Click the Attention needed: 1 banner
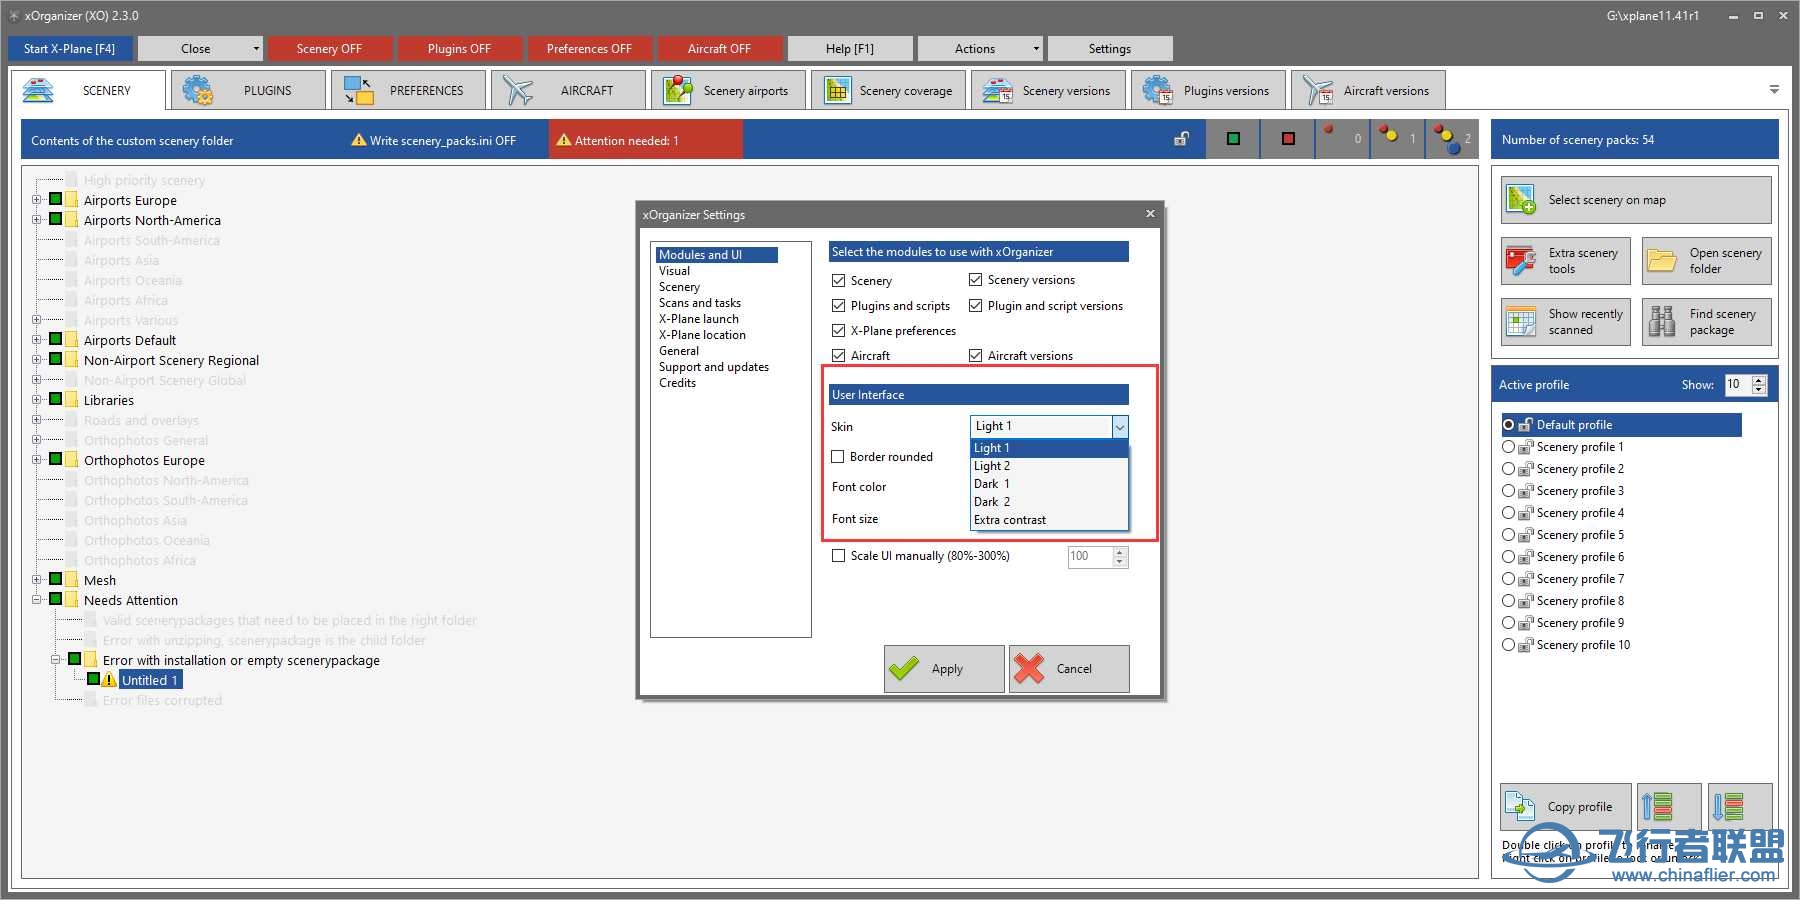The width and height of the screenshot is (1800, 900). coord(646,140)
